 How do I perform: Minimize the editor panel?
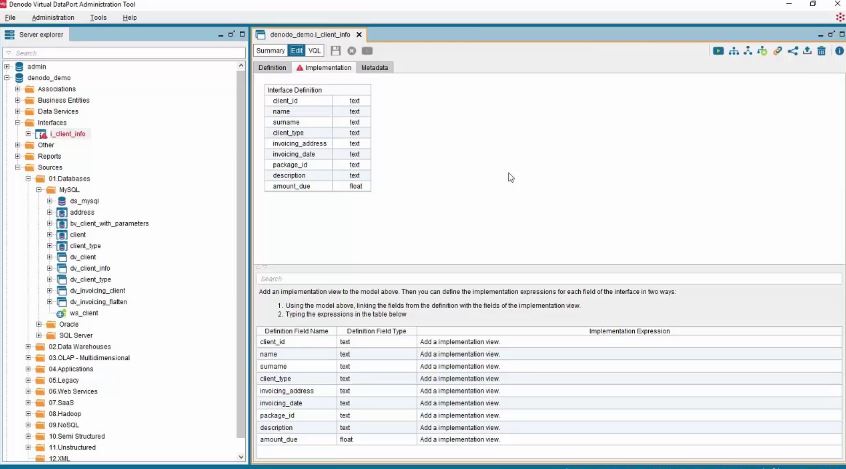tap(821, 35)
